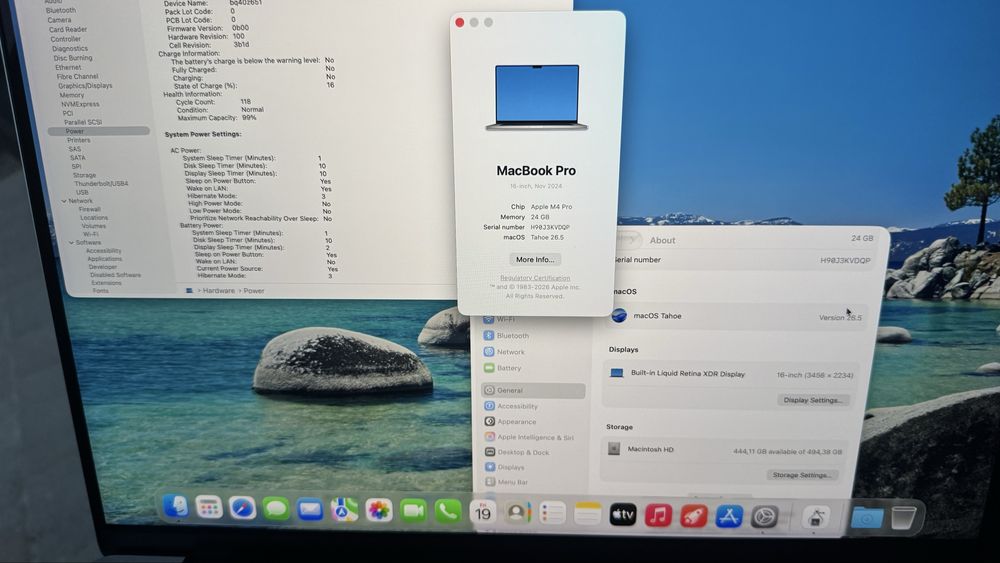Viewport: 1000px width, 563px height.
Task: Click the macOS Tahoe icon in About pane
Action: (x=619, y=315)
